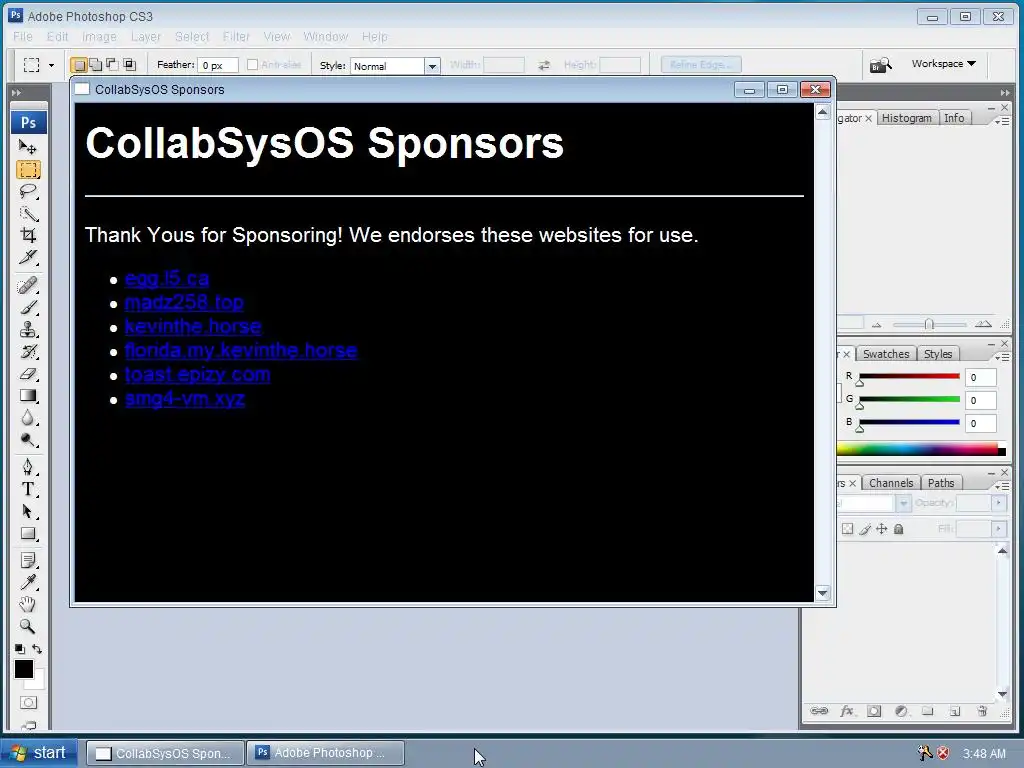This screenshot has height=768, width=1024.
Task: Choose Subtract from selection mode
Action: pyautogui.click(x=112, y=65)
